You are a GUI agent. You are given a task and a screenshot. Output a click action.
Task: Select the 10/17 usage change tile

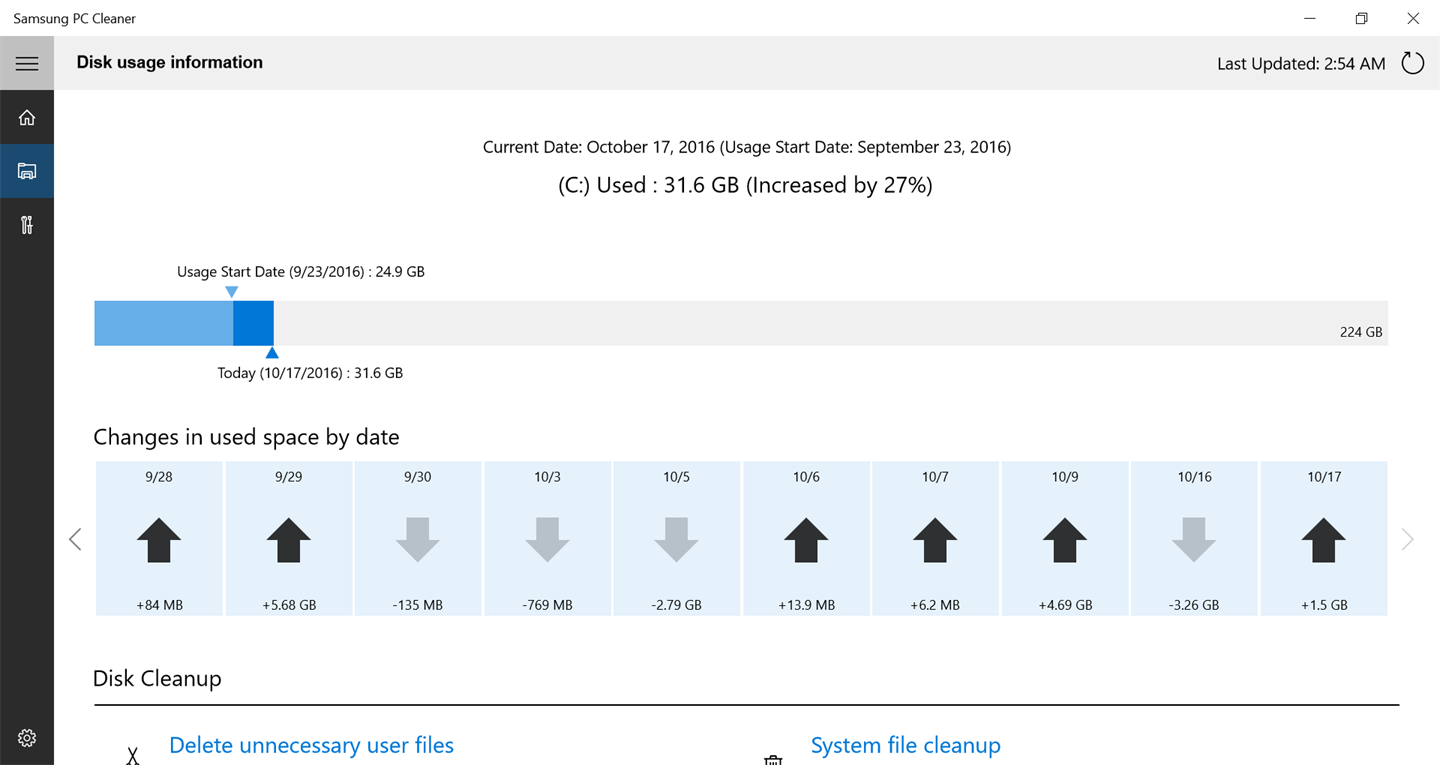(x=1324, y=538)
